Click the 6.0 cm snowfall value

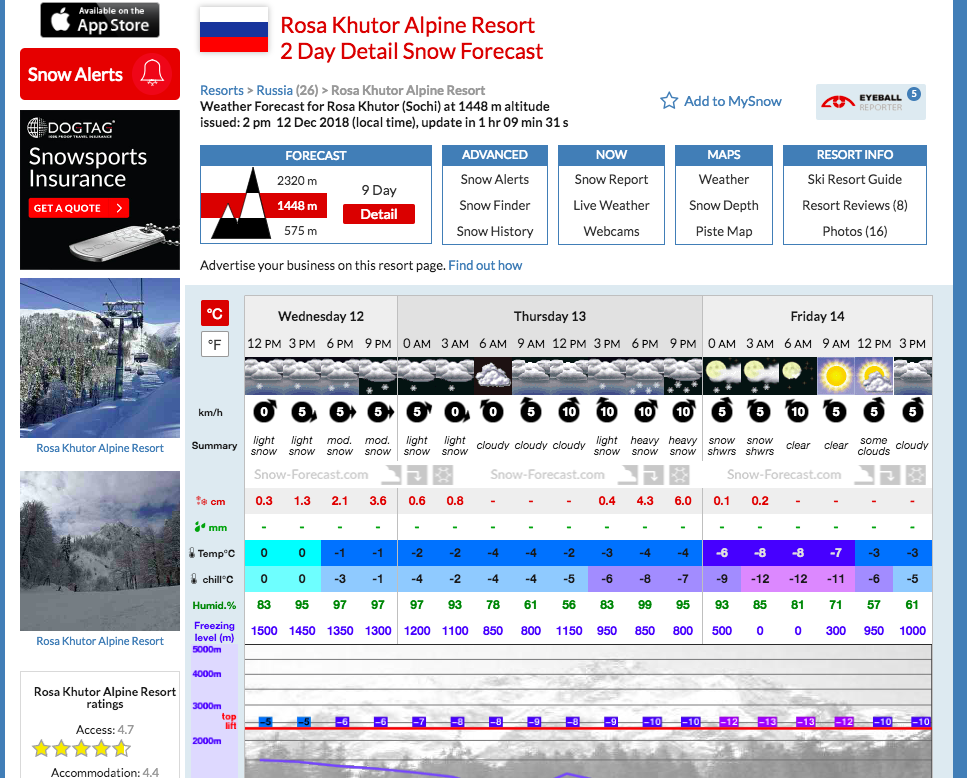coord(683,501)
